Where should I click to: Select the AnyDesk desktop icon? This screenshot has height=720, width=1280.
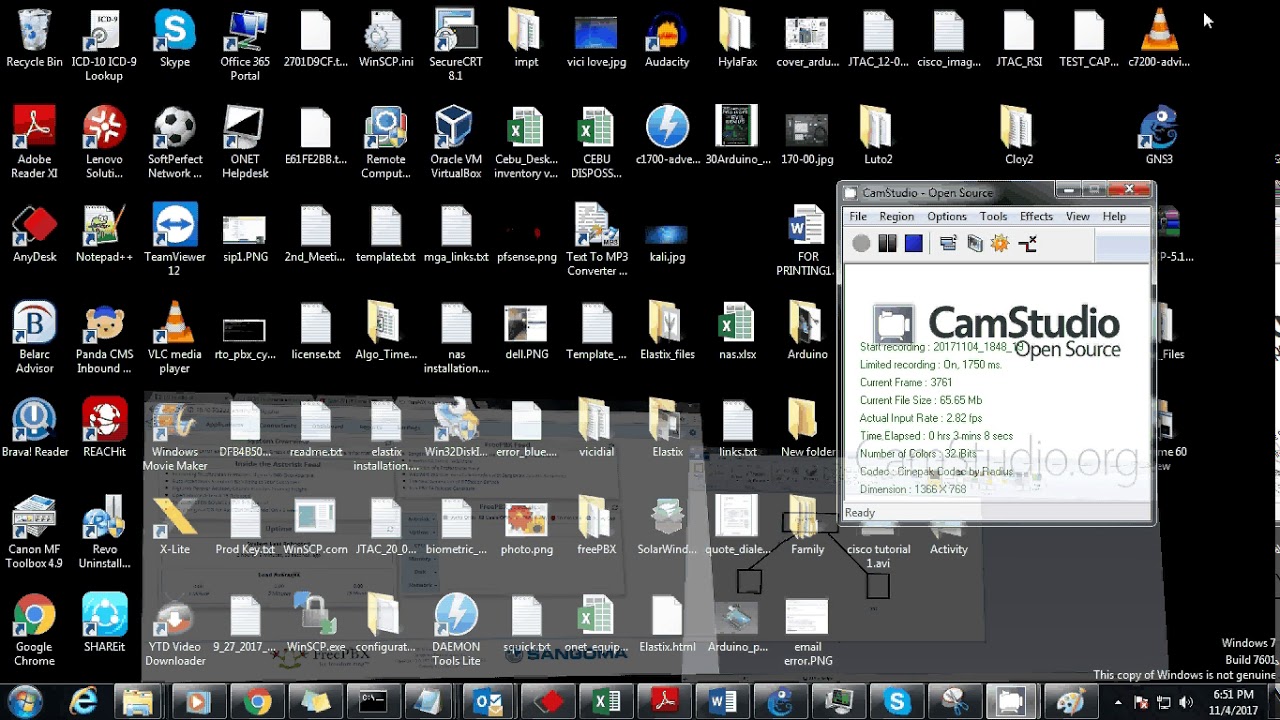pos(34,233)
